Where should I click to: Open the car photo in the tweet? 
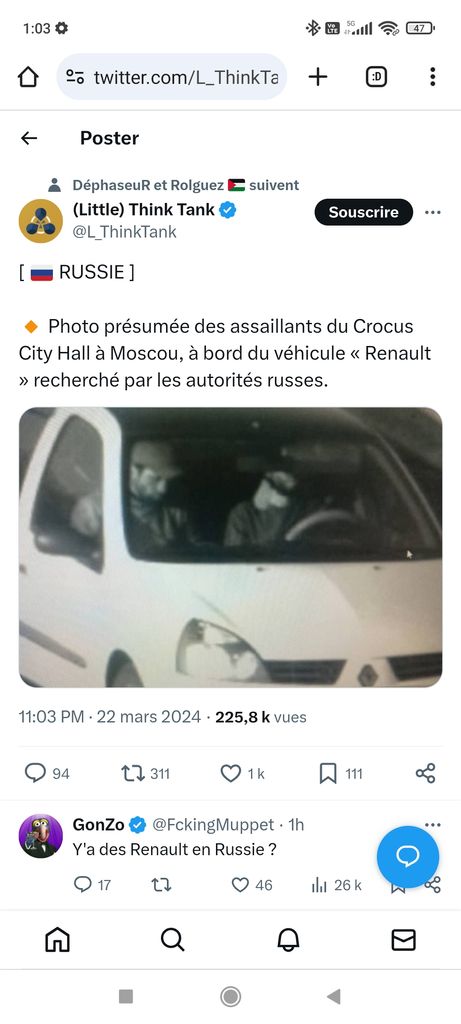[x=230, y=547]
